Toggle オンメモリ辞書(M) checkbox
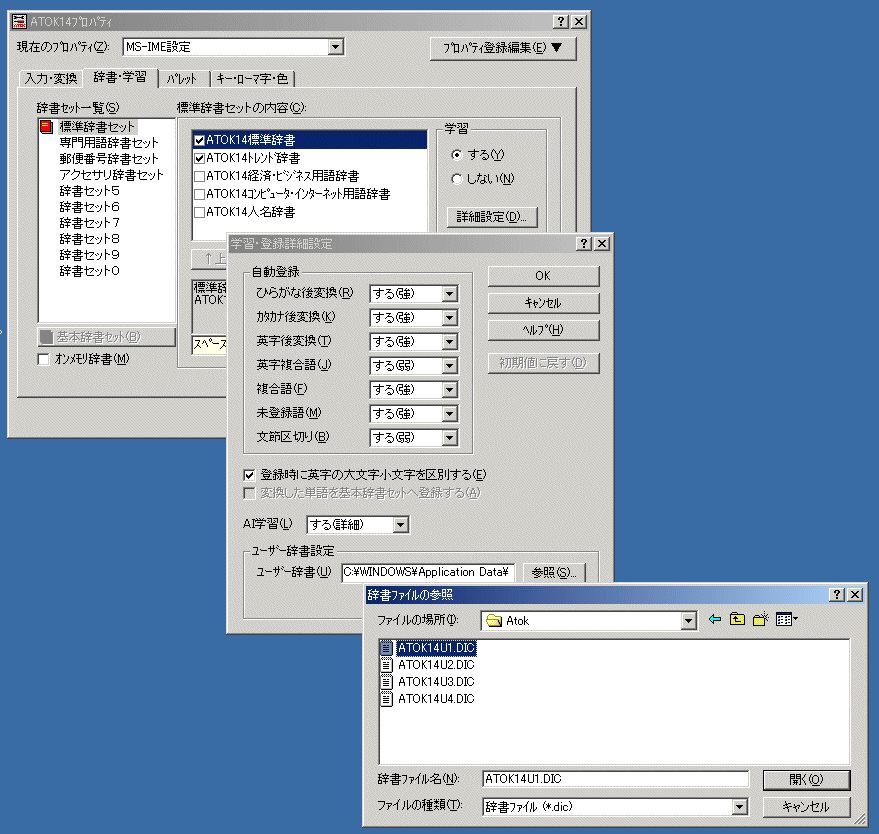Image resolution: width=879 pixels, height=834 pixels. point(44,359)
